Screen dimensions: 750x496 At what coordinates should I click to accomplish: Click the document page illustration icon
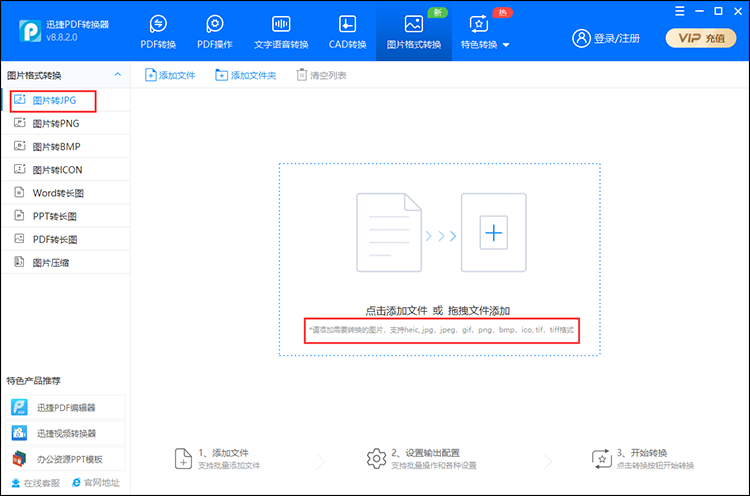389,232
